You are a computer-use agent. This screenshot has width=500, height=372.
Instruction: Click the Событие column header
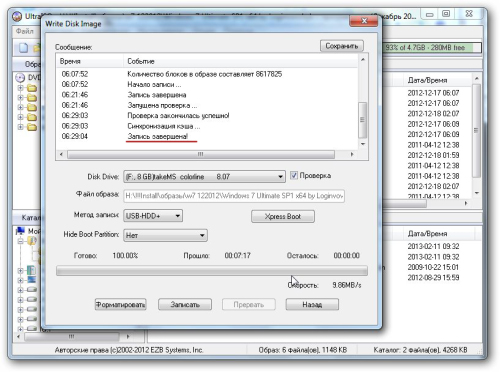tap(241, 61)
